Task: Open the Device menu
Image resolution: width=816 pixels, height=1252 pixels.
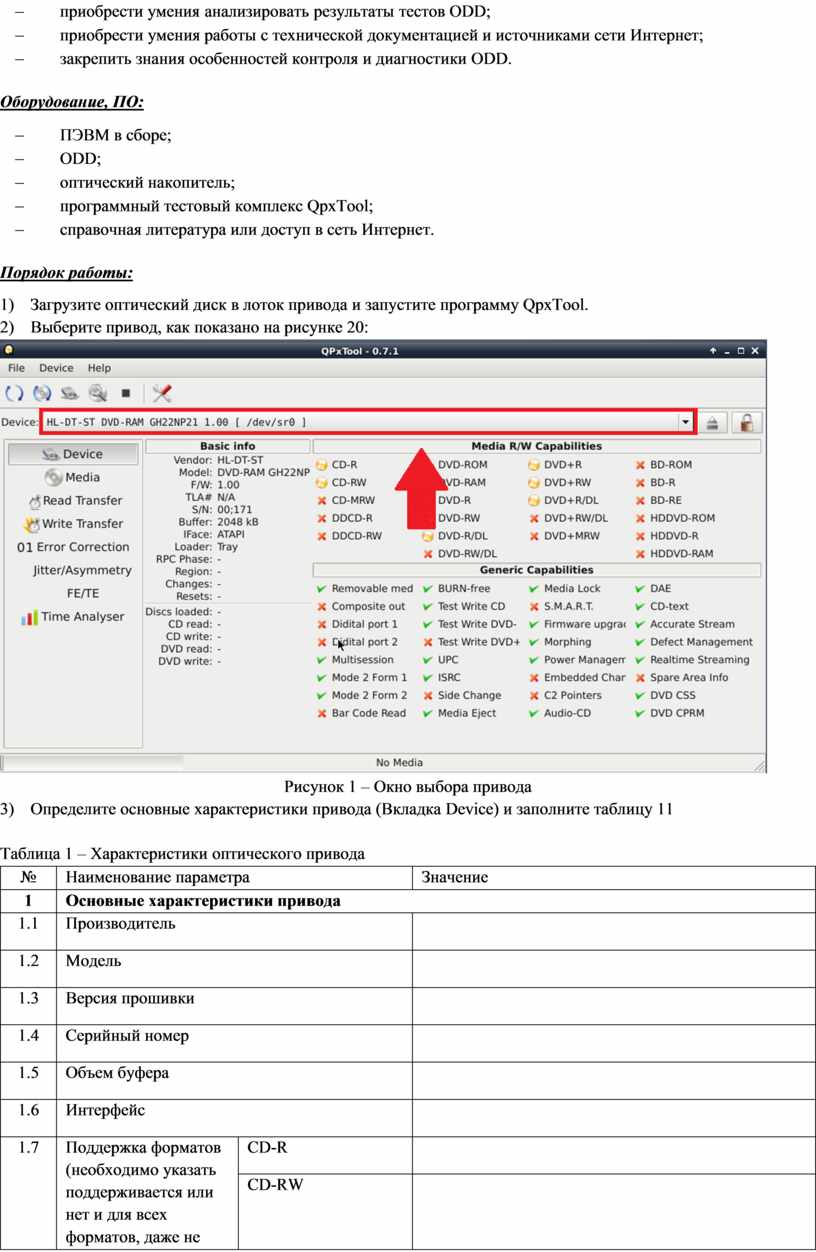Action: pos(56,368)
